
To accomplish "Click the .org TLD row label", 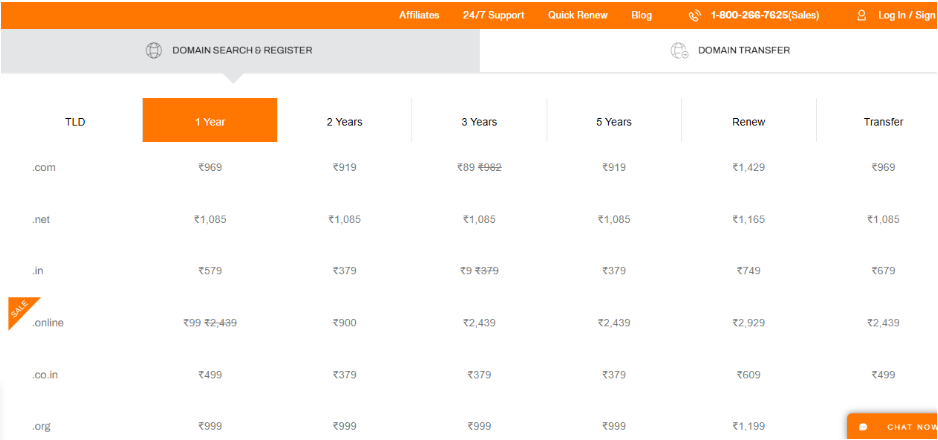I will [41, 427].
